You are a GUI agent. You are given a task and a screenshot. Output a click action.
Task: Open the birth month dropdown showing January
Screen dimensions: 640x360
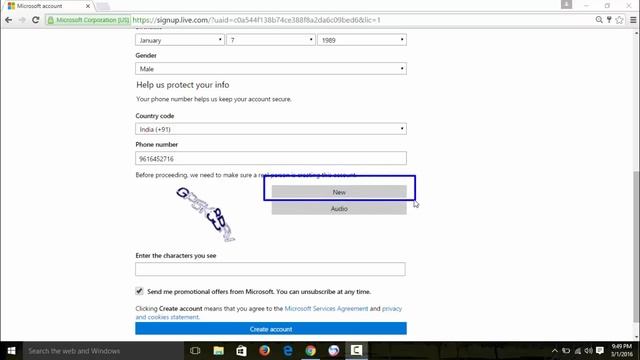point(180,40)
